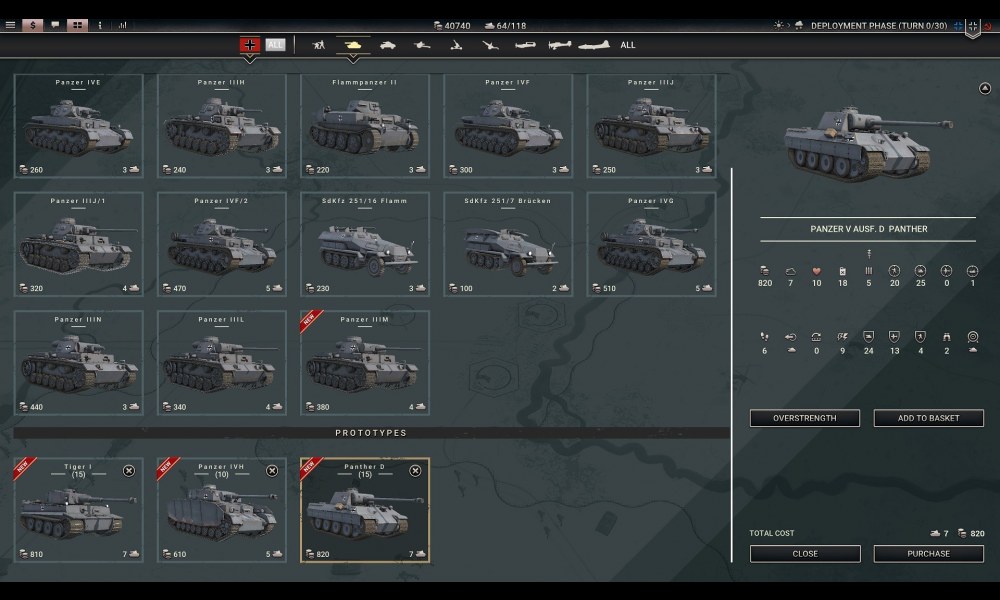Show the tactical bomber class
Image resolution: width=1000 pixels, height=600 pixels.
[x=560, y=45]
